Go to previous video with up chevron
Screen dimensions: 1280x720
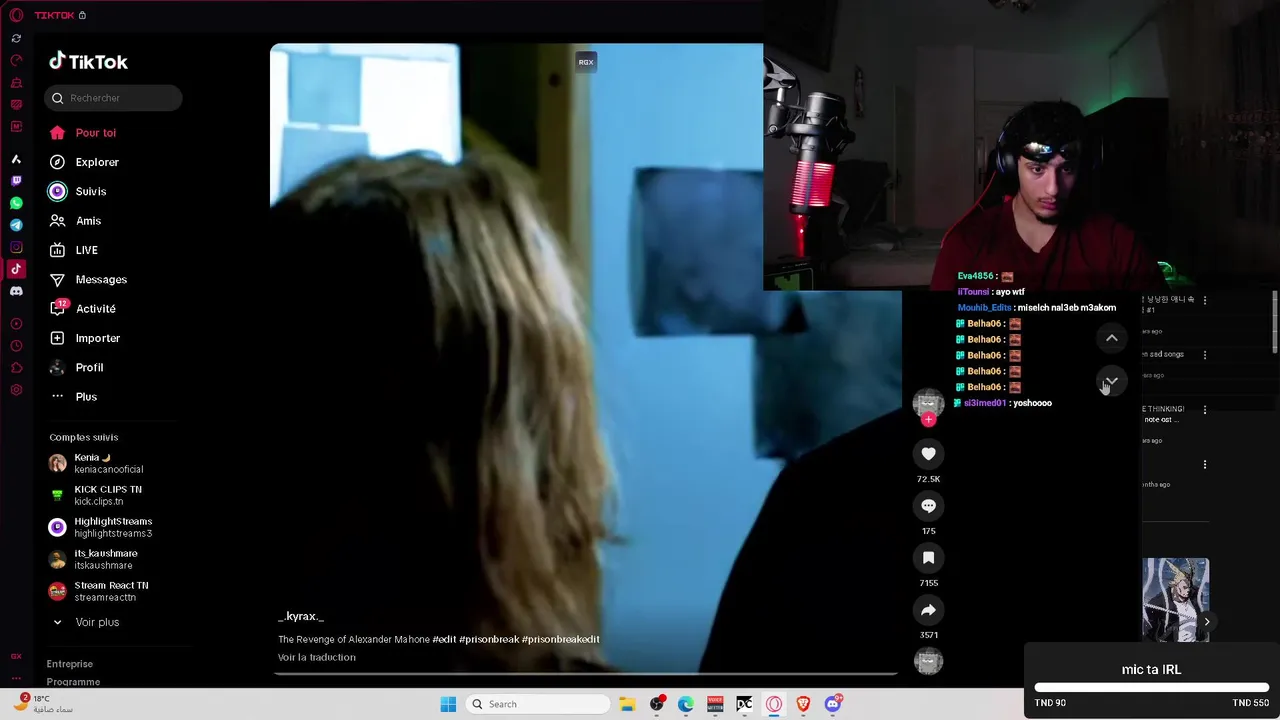(x=1111, y=338)
